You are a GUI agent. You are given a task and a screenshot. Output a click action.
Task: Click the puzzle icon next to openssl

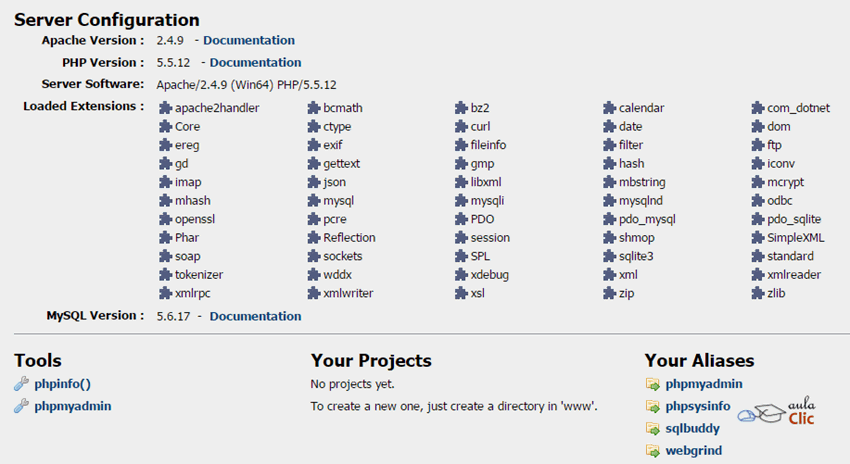click(x=166, y=219)
